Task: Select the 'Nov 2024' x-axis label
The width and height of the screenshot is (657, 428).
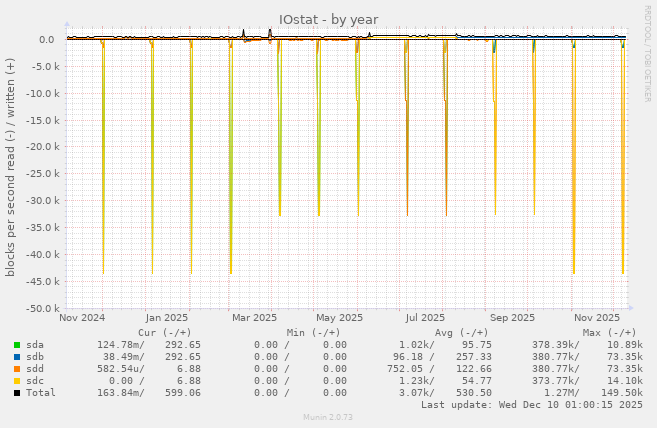Action: click(82, 318)
